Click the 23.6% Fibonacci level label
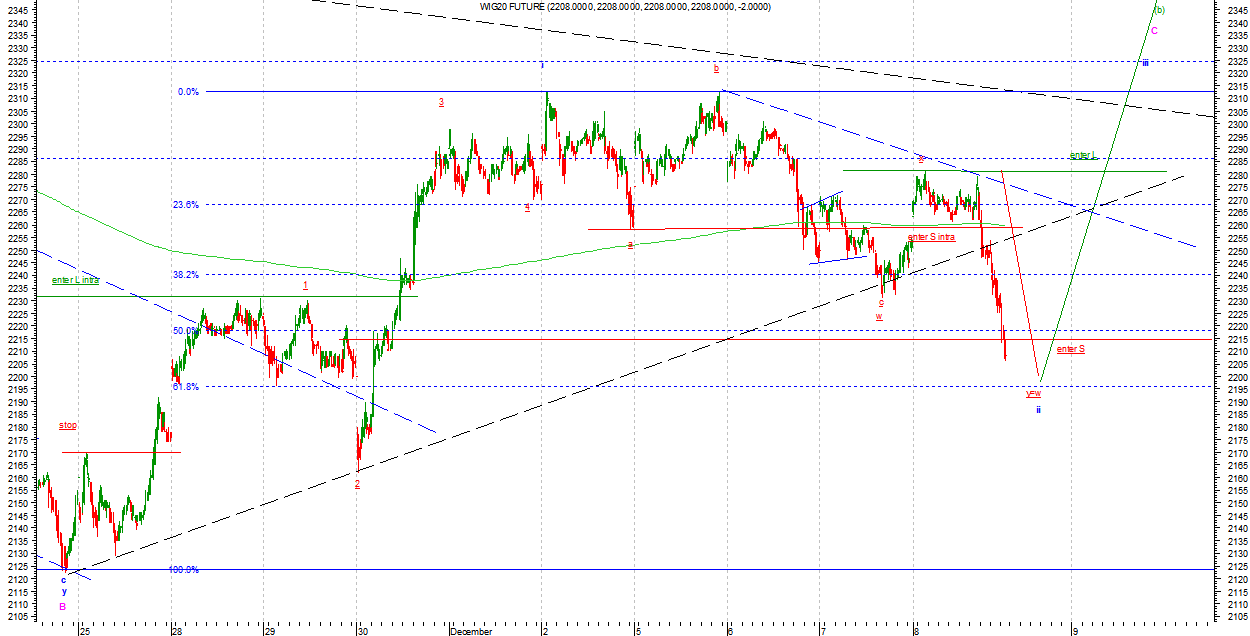The image size is (1250, 636). pos(186,205)
